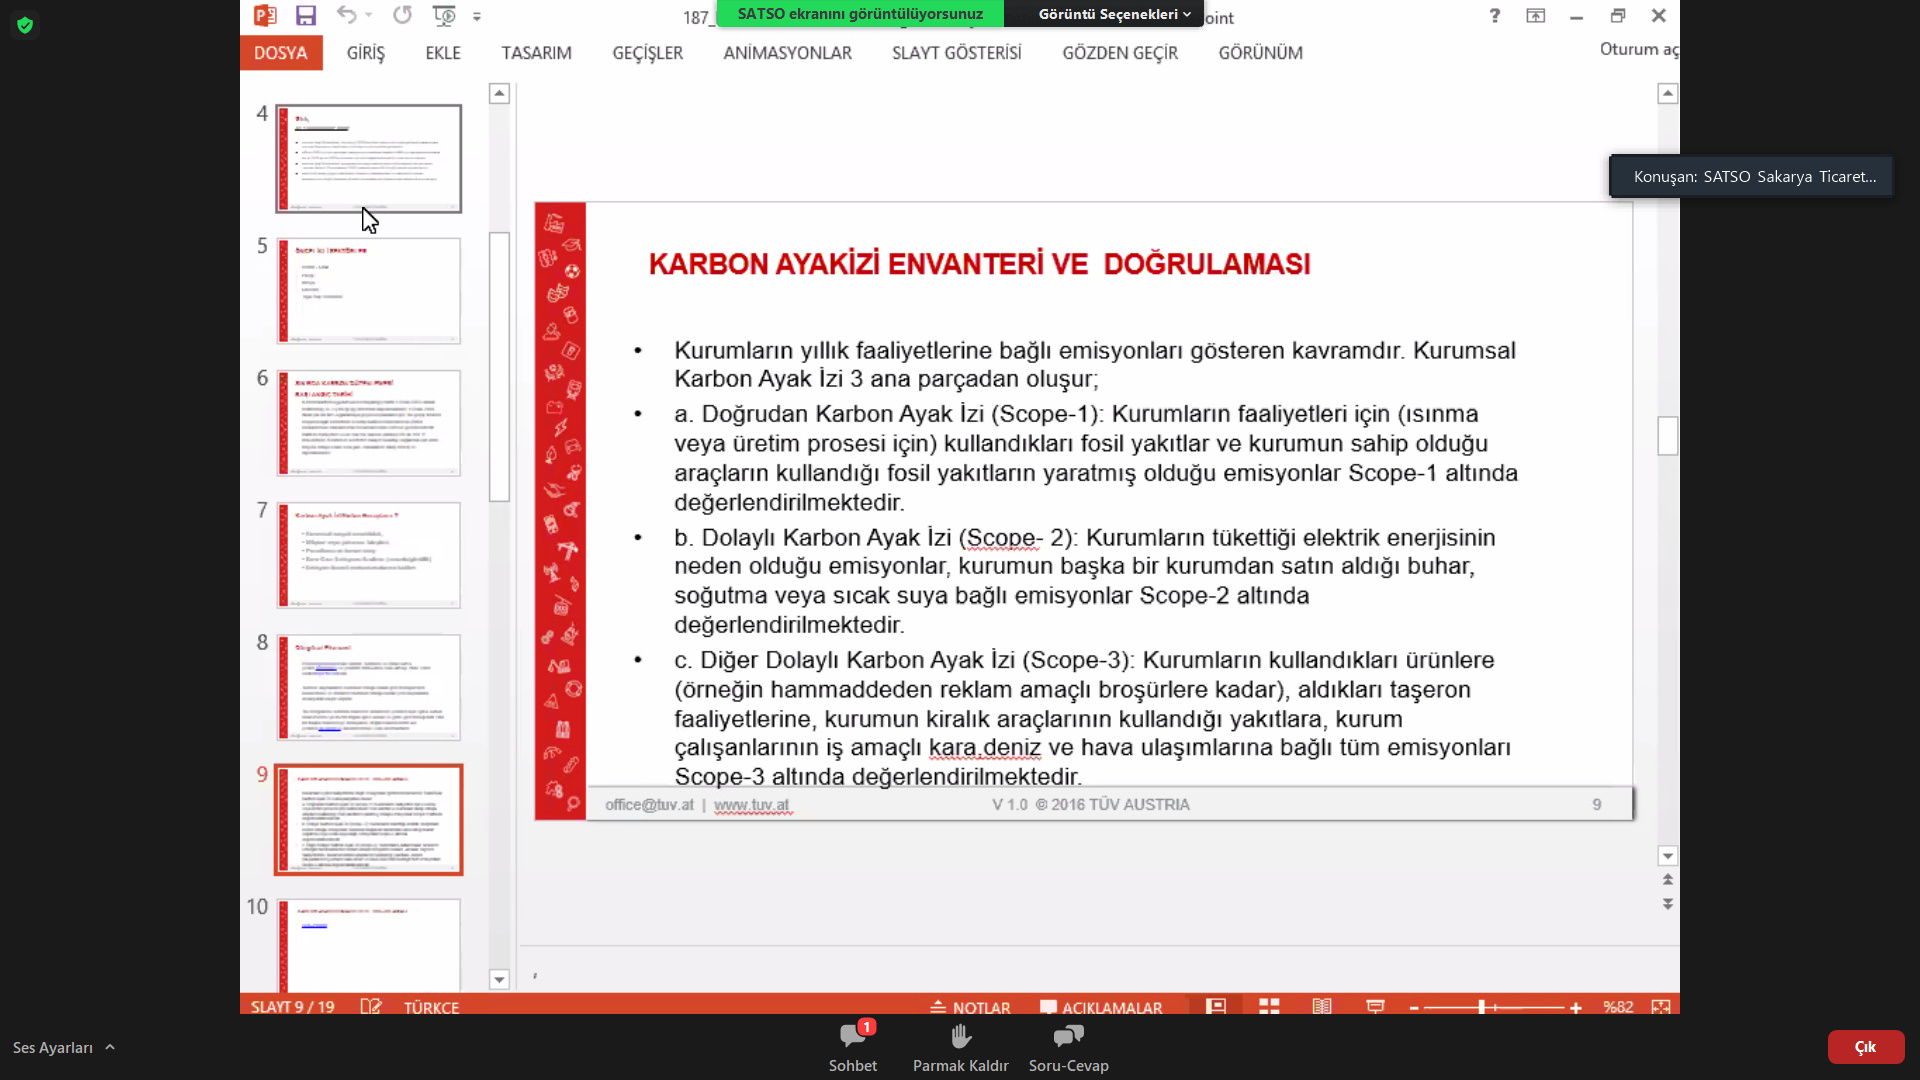Screen dimensions: 1920x1080
Task: Toggle AÇIKLAMALAR comments pane
Action: 1101,1007
